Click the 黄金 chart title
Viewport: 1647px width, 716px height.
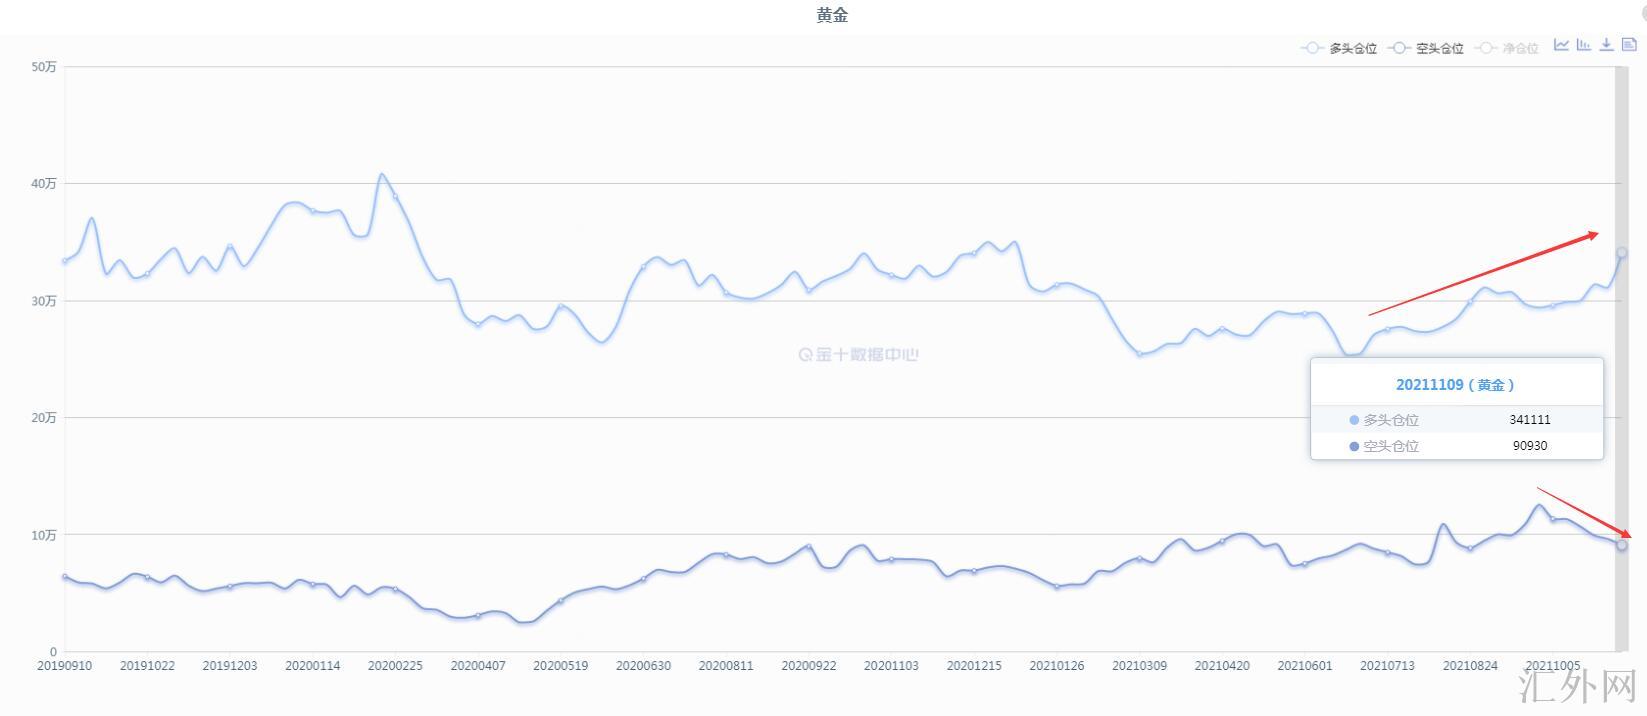pyautogui.click(x=832, y=15)
